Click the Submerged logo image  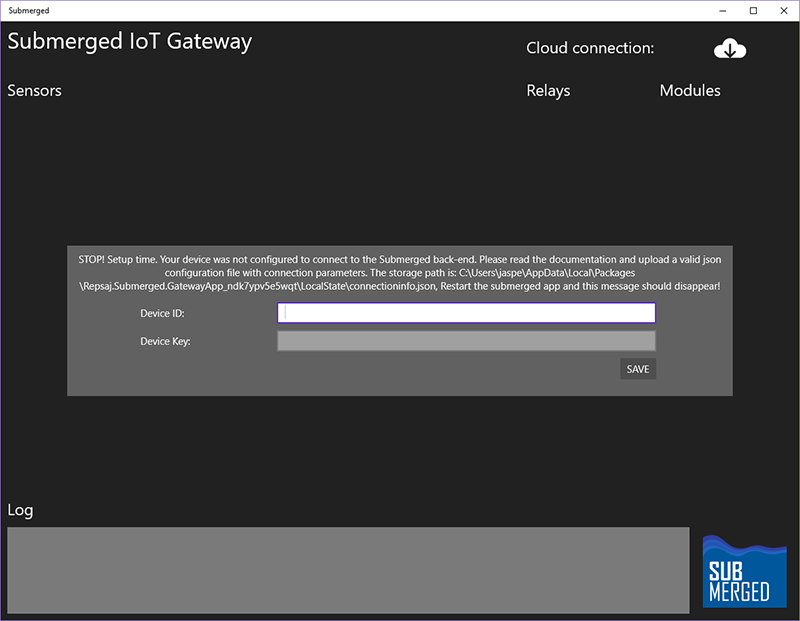744,571
